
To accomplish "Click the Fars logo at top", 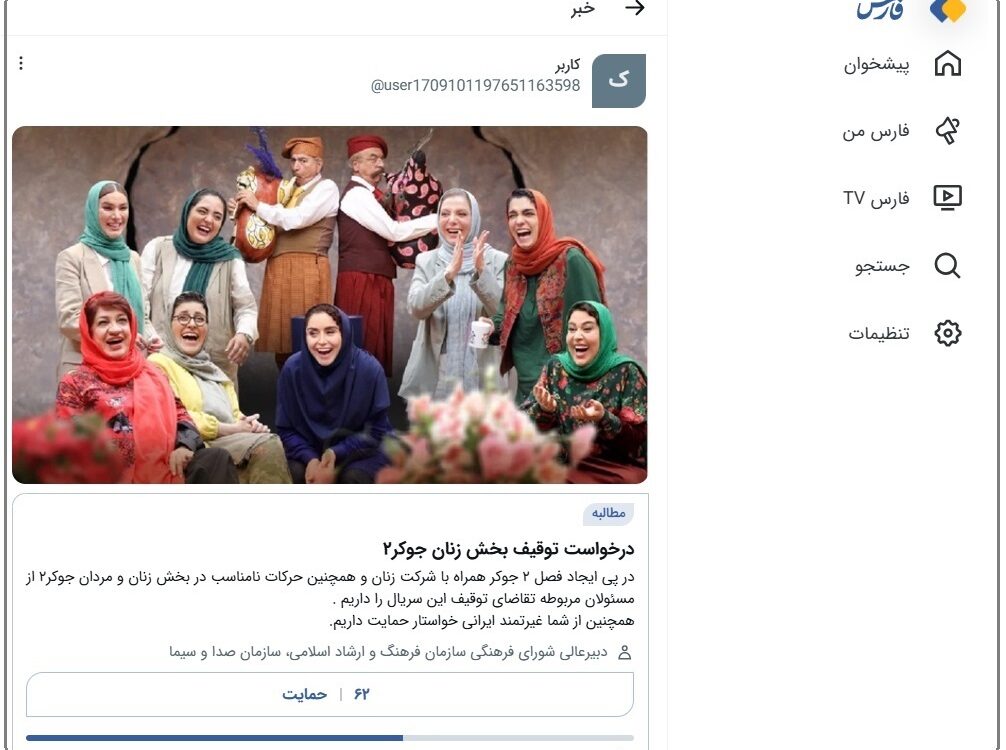I will click(912, 10).
